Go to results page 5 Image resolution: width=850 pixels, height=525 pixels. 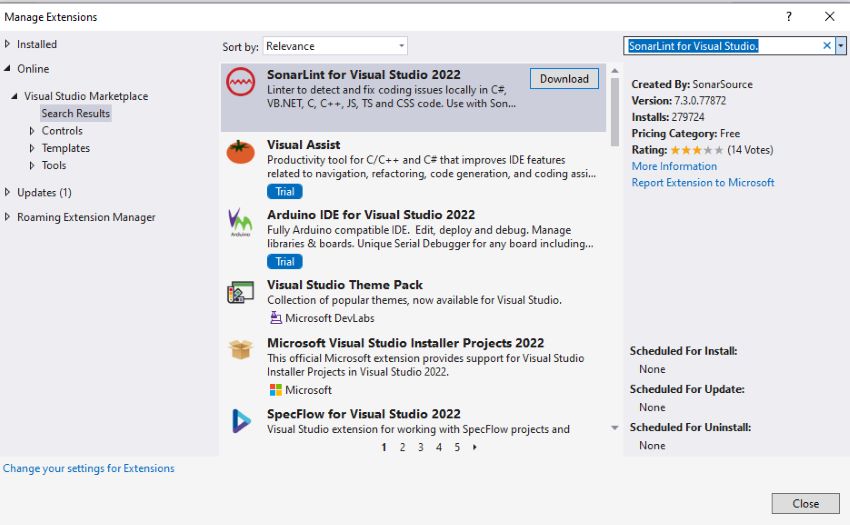(457, 447)
